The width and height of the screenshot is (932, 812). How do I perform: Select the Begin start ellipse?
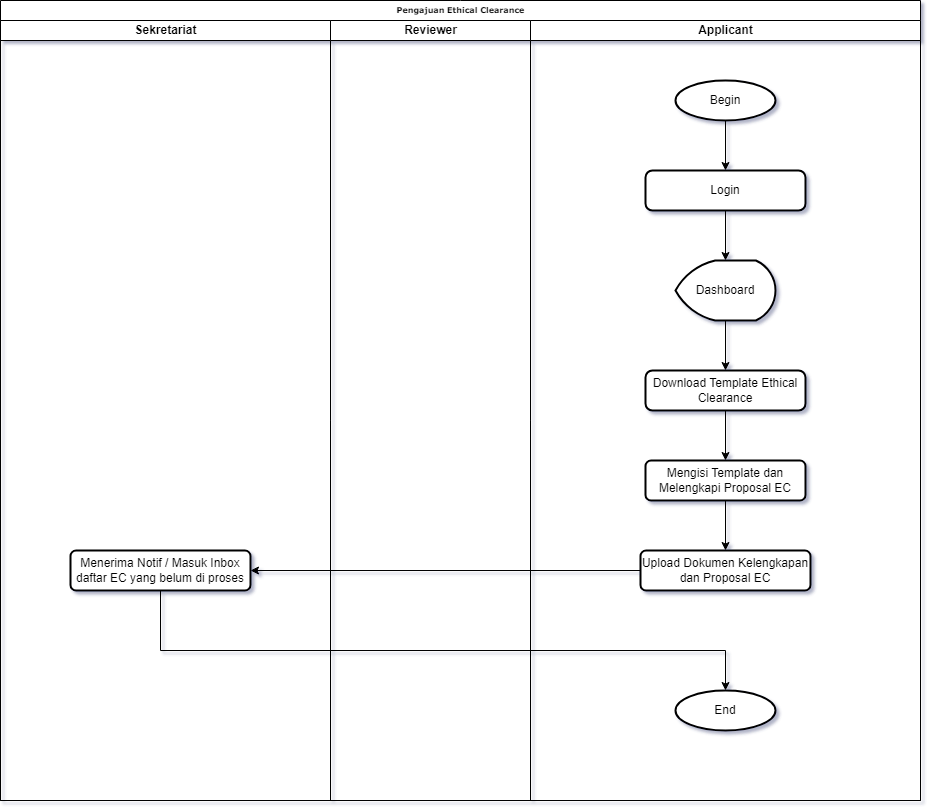725,100
